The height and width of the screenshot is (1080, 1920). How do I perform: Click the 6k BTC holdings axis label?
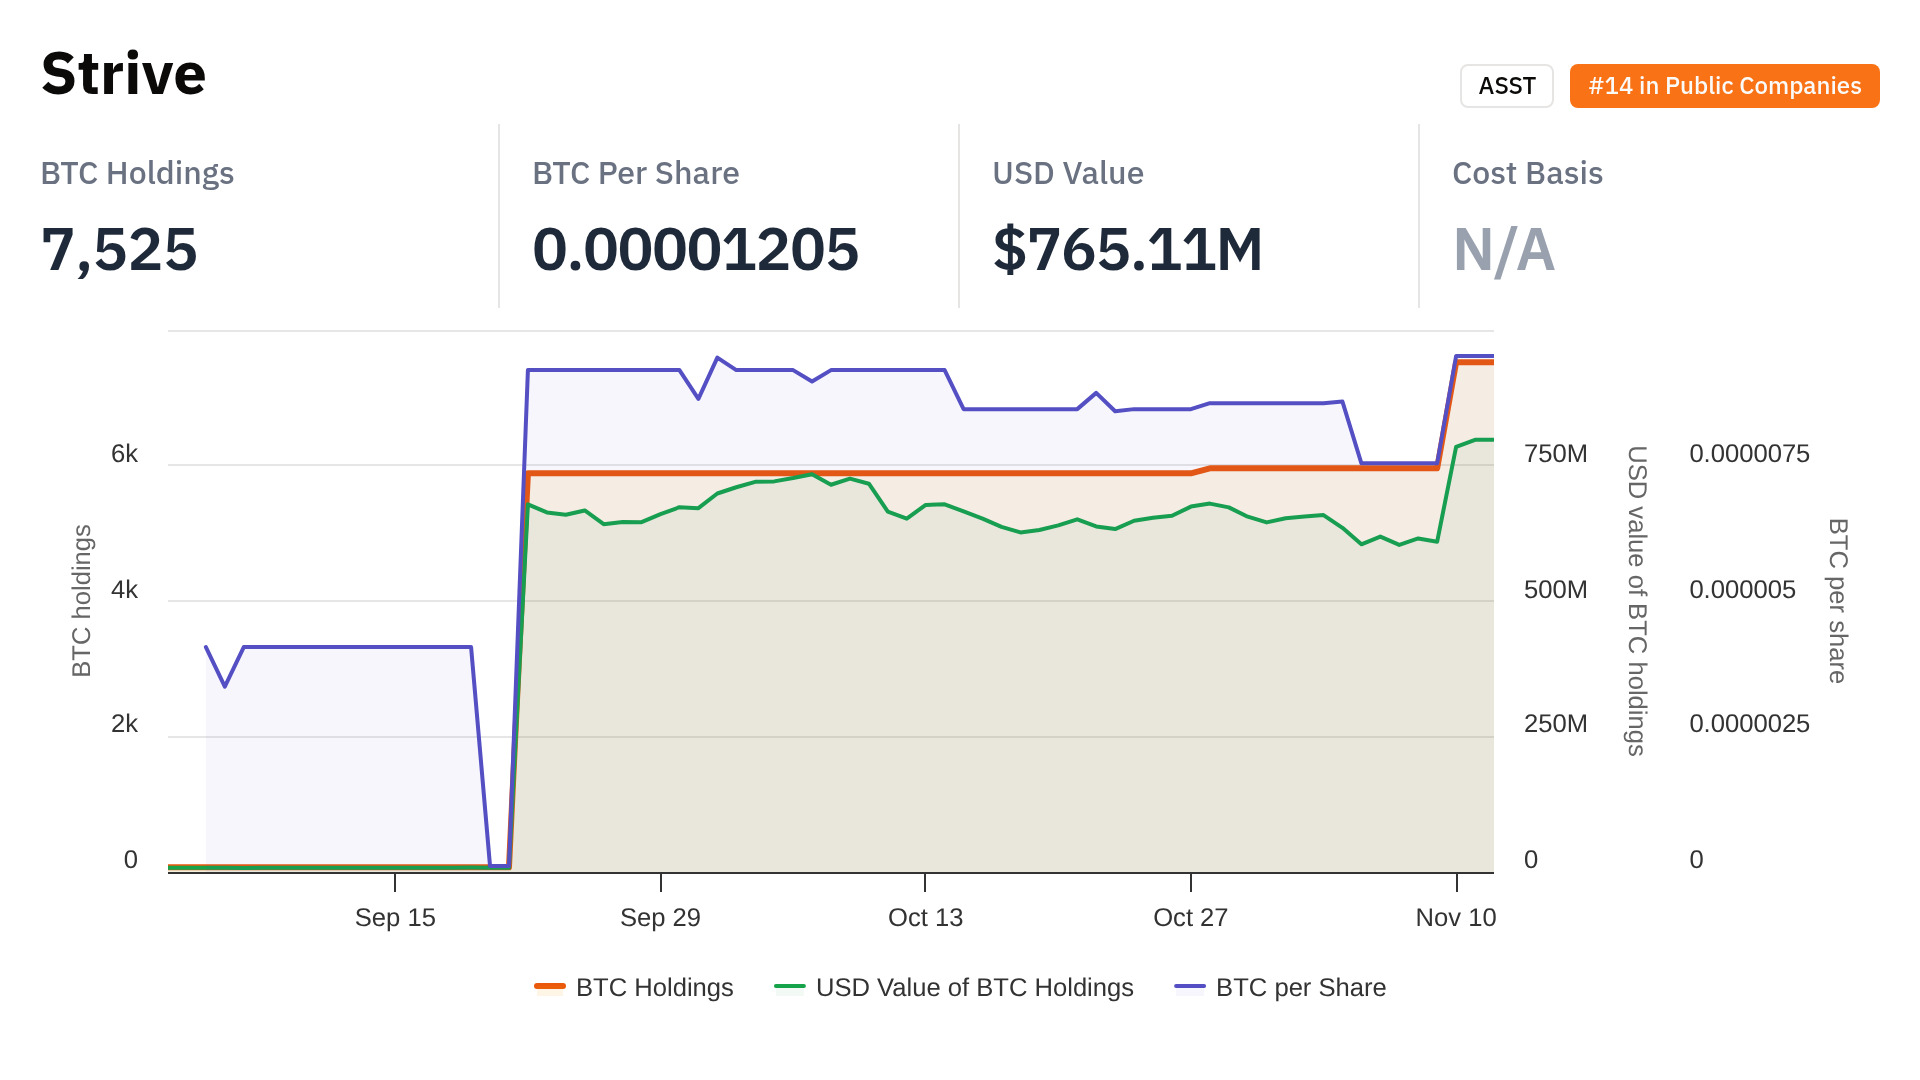click(x=124, y=454)
